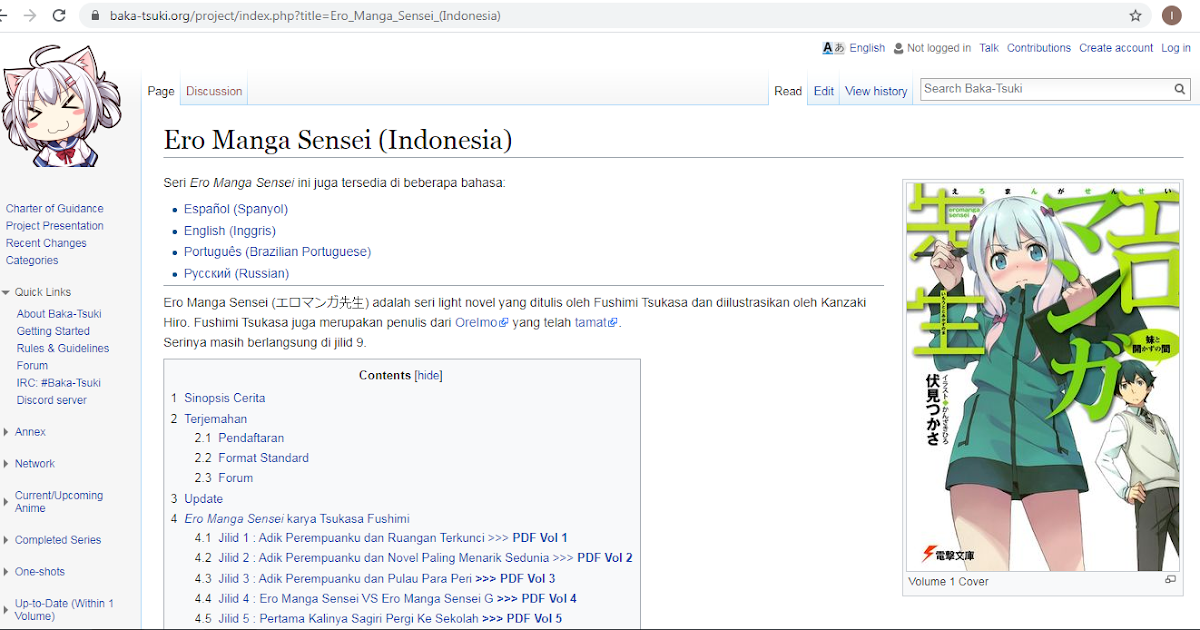Click the padlock site info icon
Screen dimensions: 1200x630
tap(95, 16)
